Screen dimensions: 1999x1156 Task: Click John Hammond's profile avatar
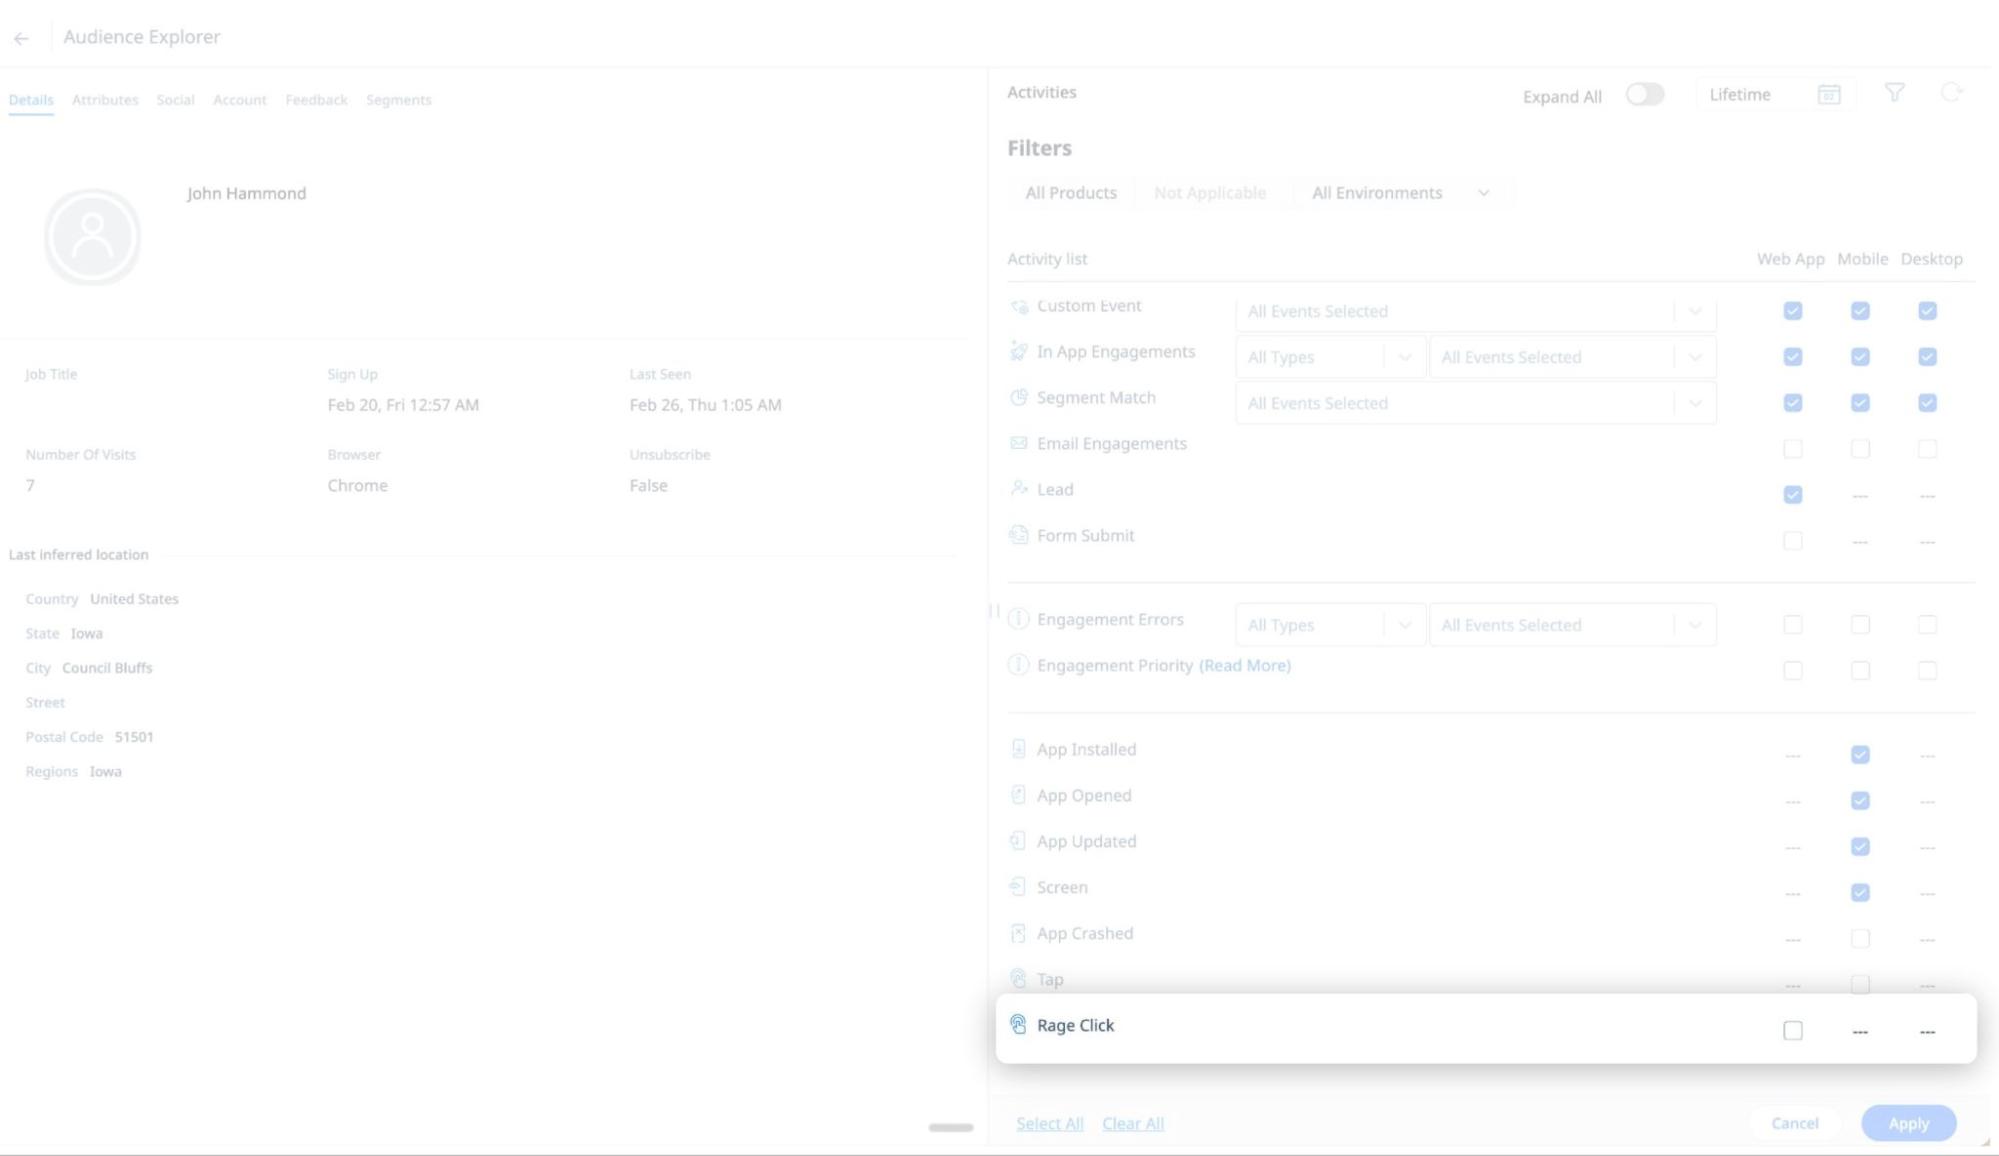click(x=92, y=236)
